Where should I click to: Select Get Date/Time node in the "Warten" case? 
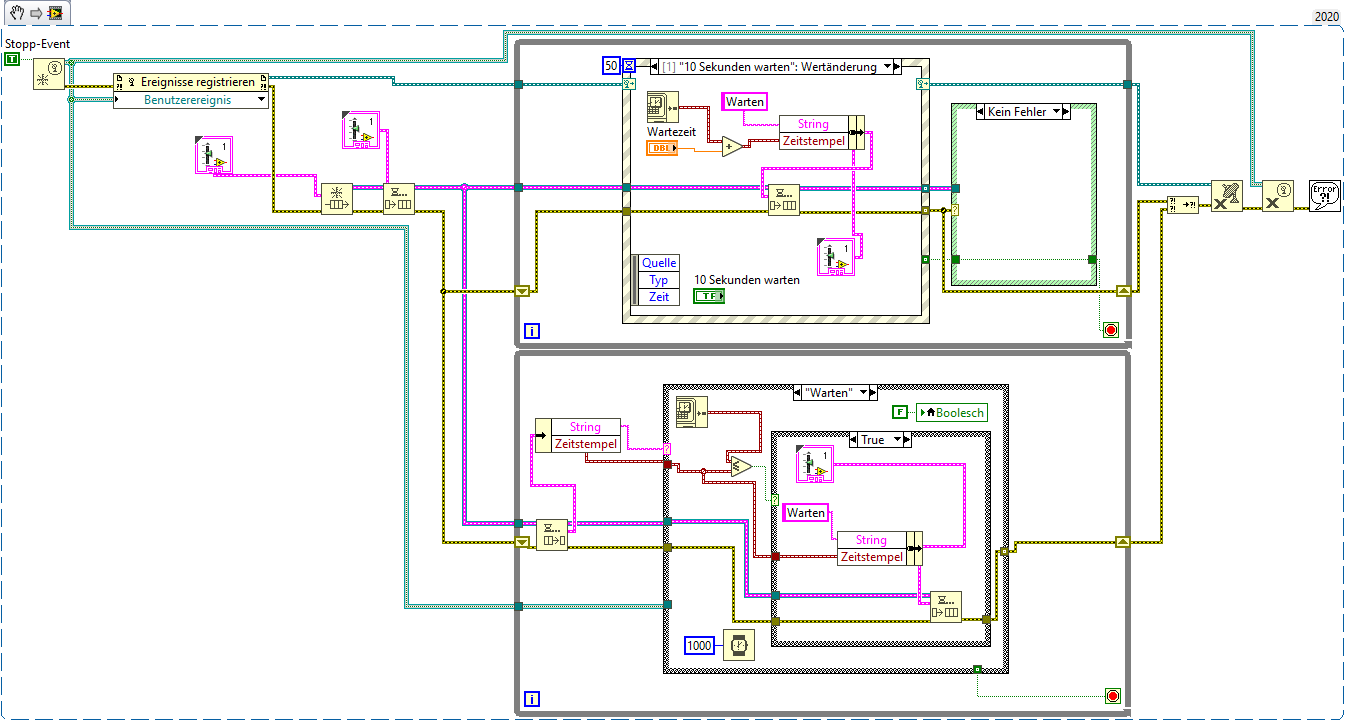click(692, 411)
